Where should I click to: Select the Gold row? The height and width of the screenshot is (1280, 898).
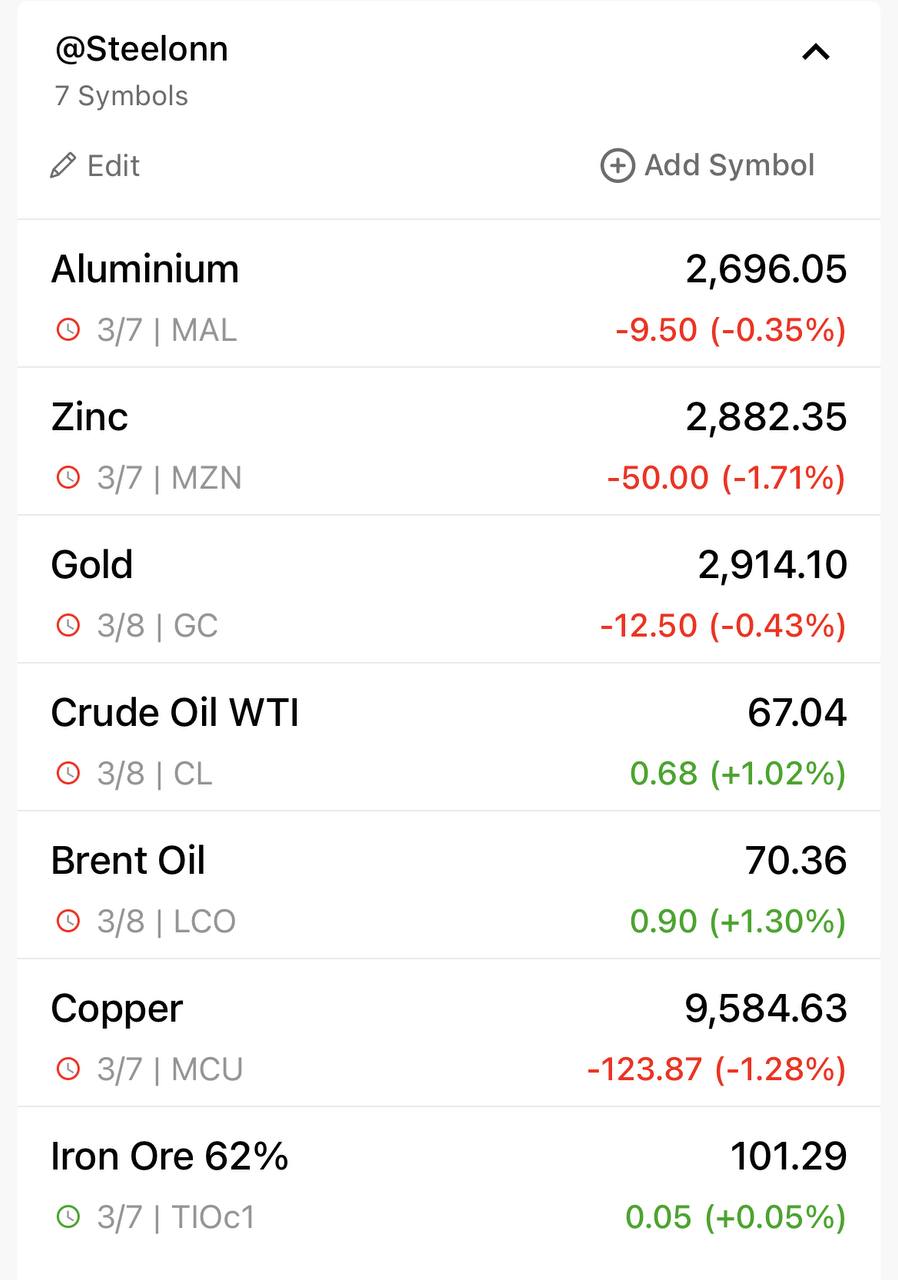click(x=449, y=590)
